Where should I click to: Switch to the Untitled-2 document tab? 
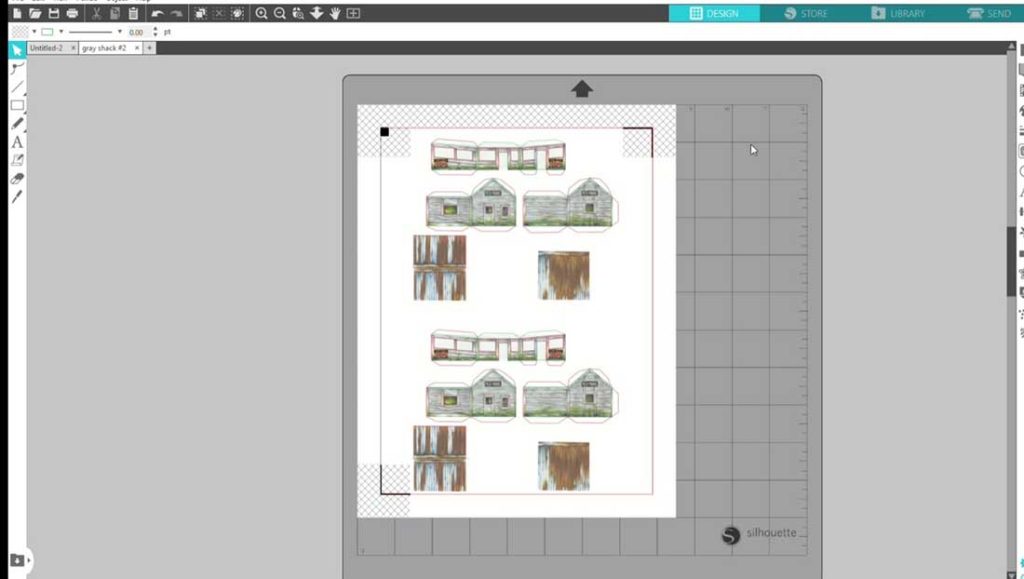pos(48,47)
